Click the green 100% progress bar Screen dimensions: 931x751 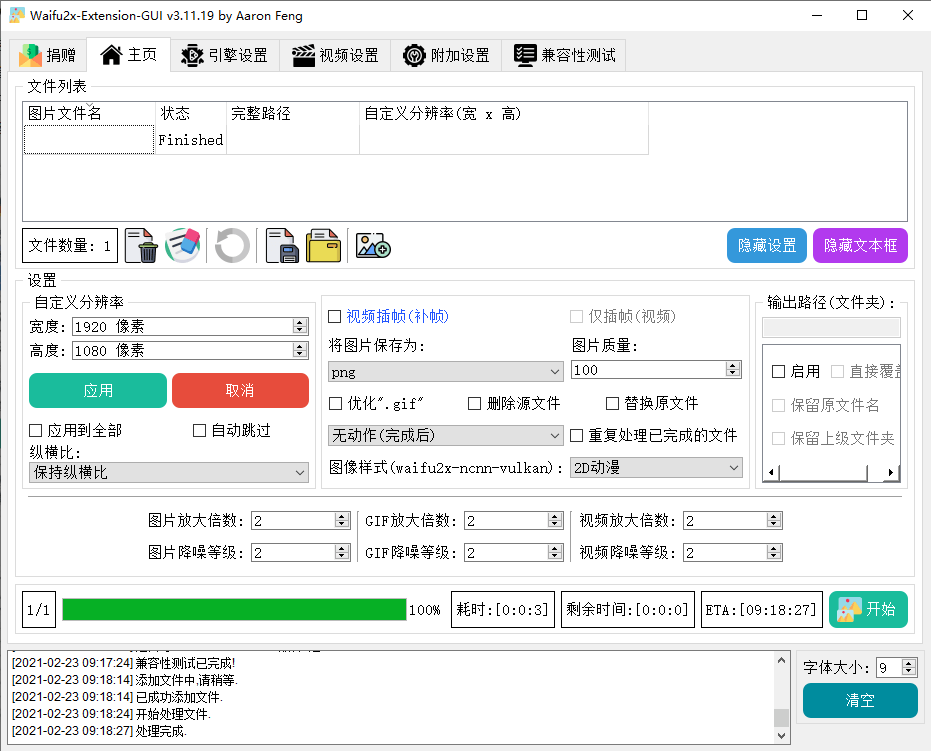click(234, 610)
